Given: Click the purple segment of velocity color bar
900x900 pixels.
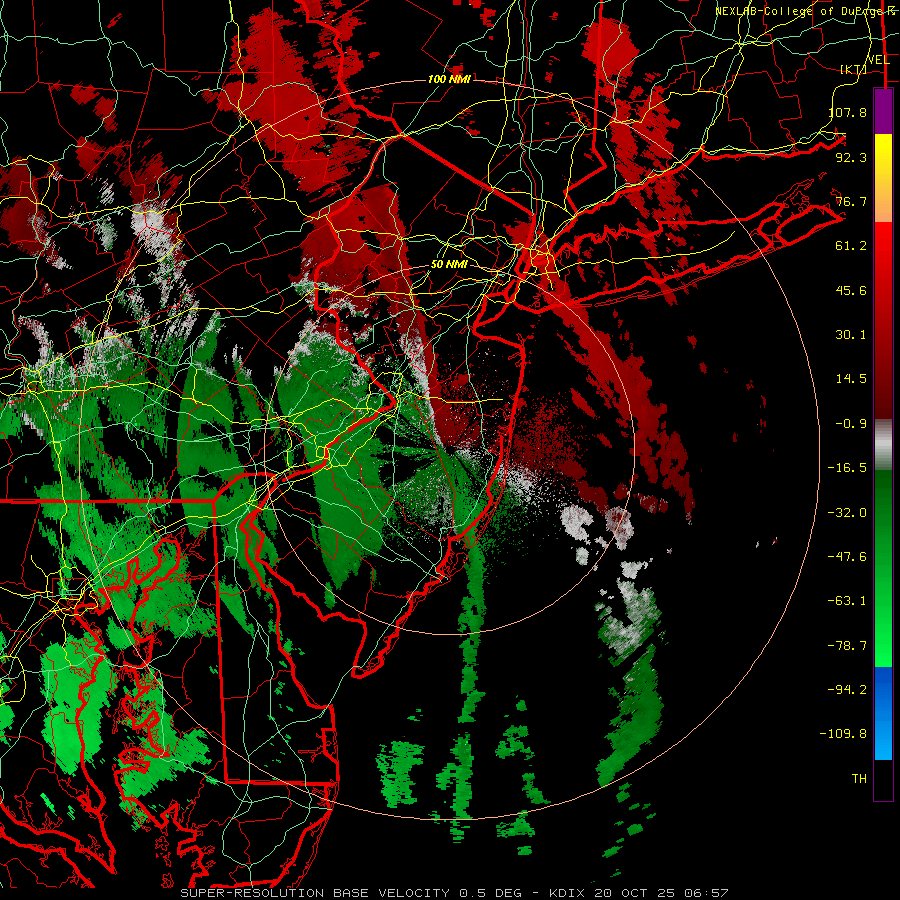Looking at the screenshot, I should point(883,111).
